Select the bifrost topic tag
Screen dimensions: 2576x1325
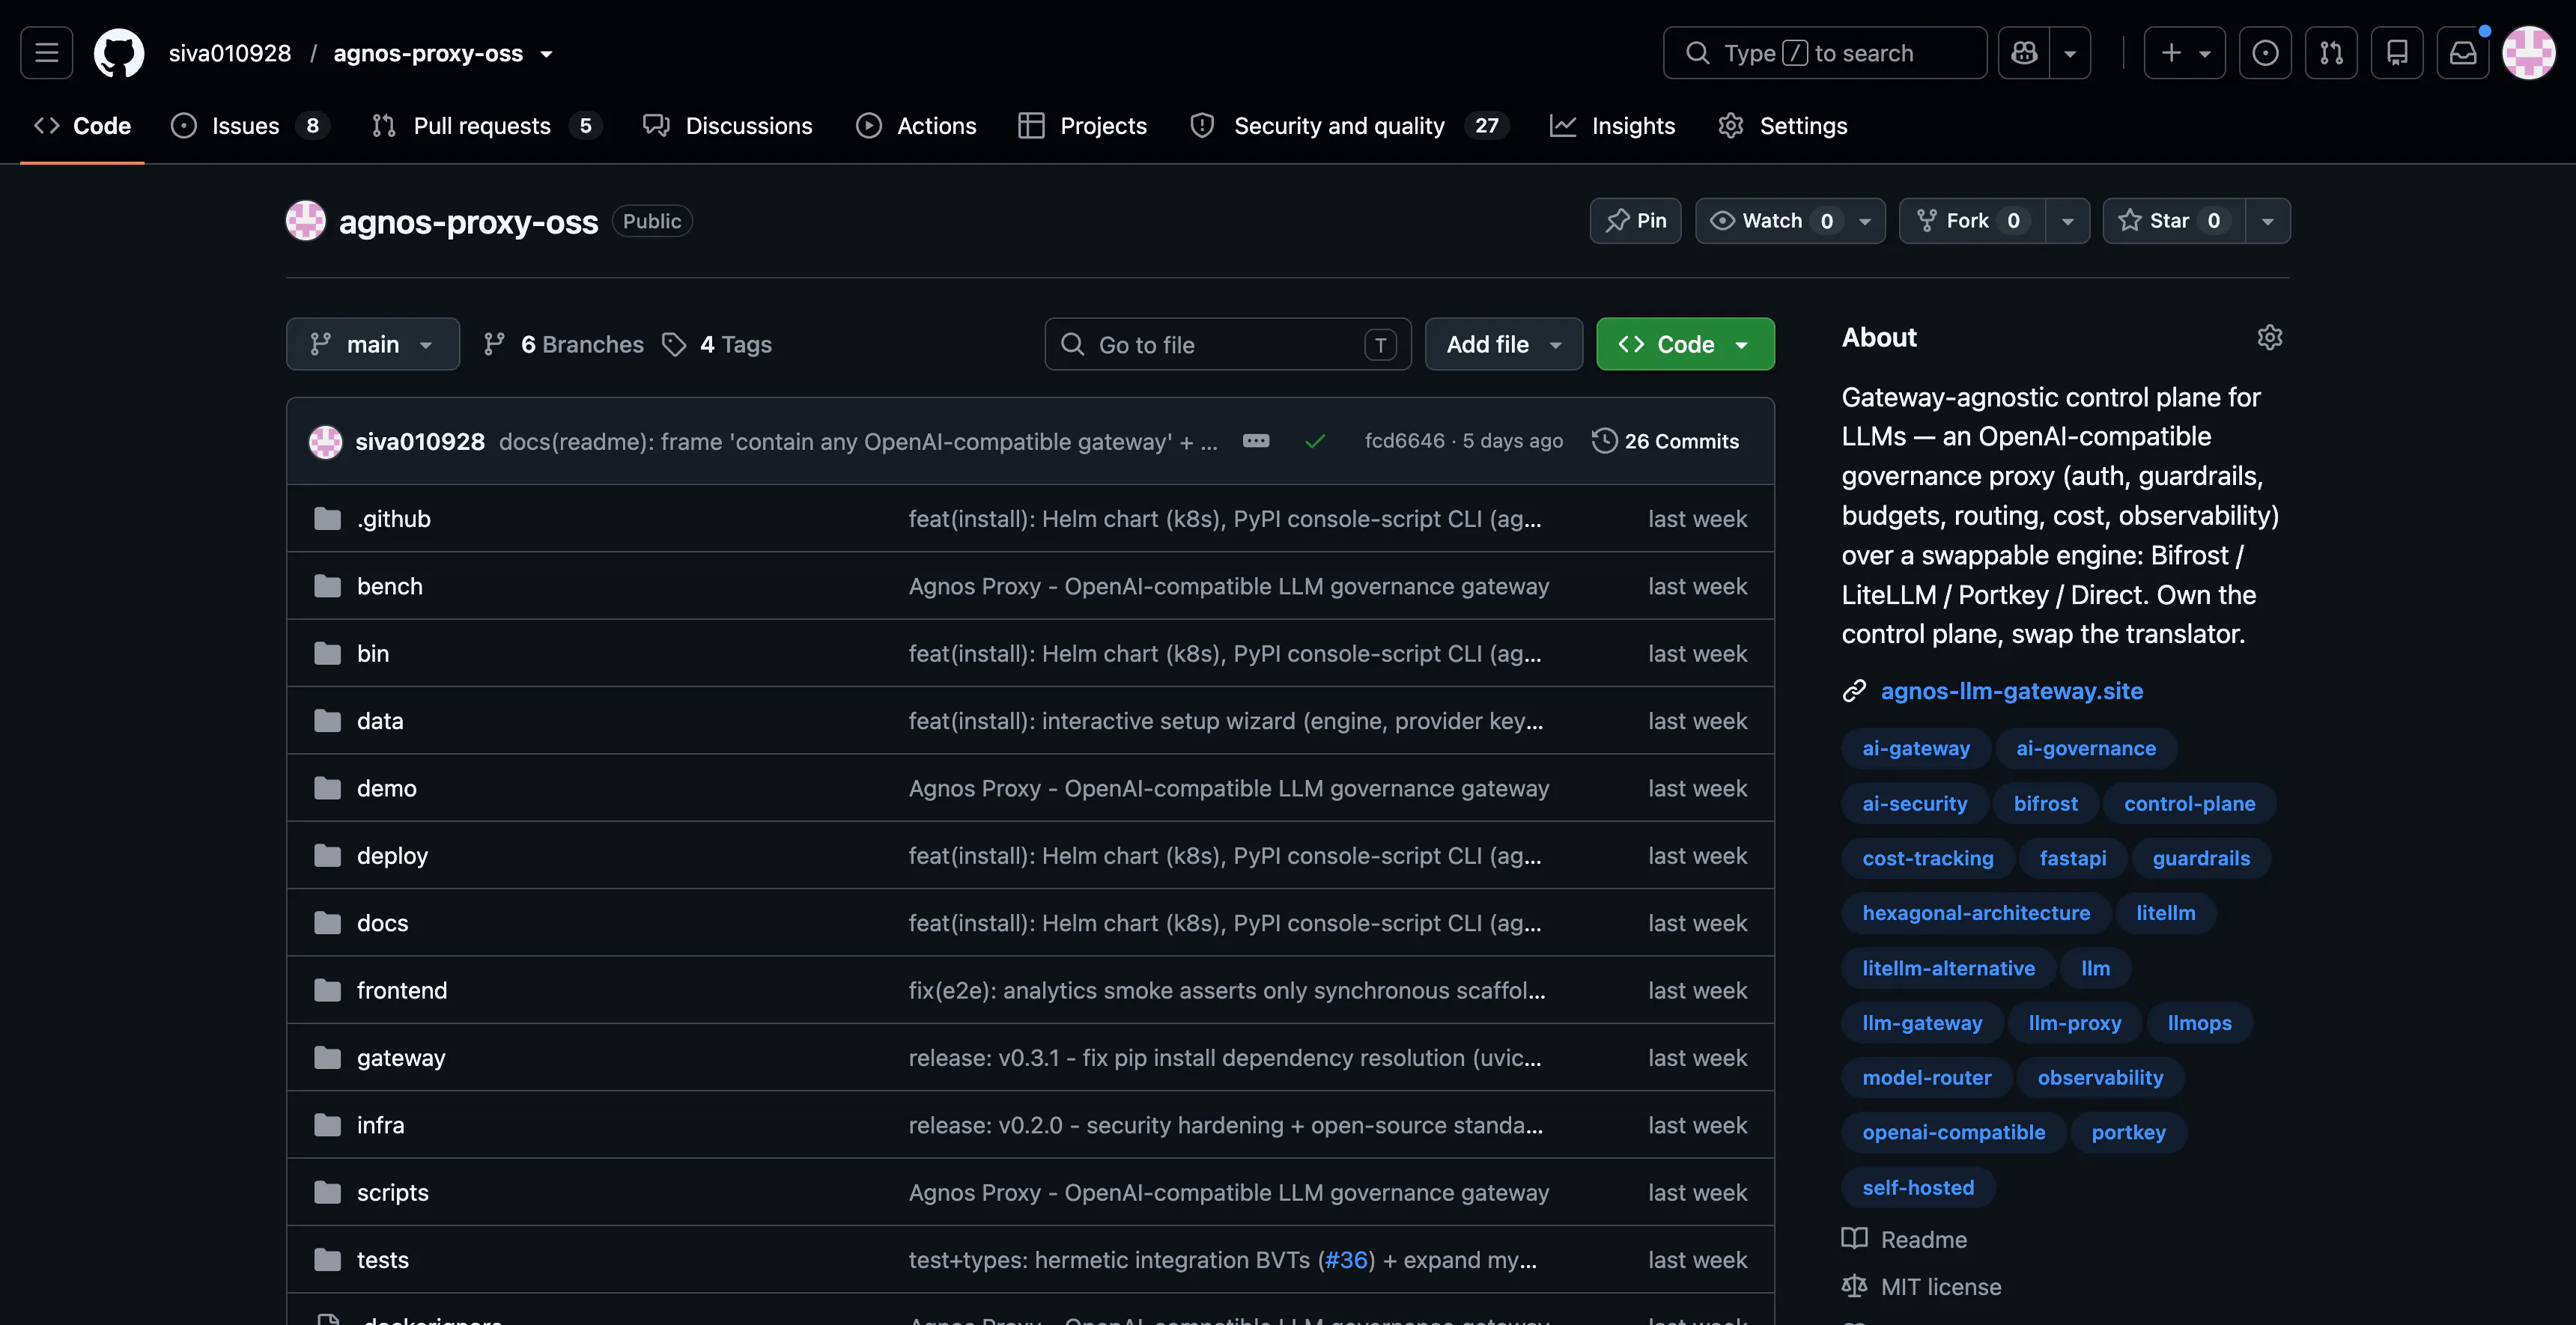click(2046, 803)
